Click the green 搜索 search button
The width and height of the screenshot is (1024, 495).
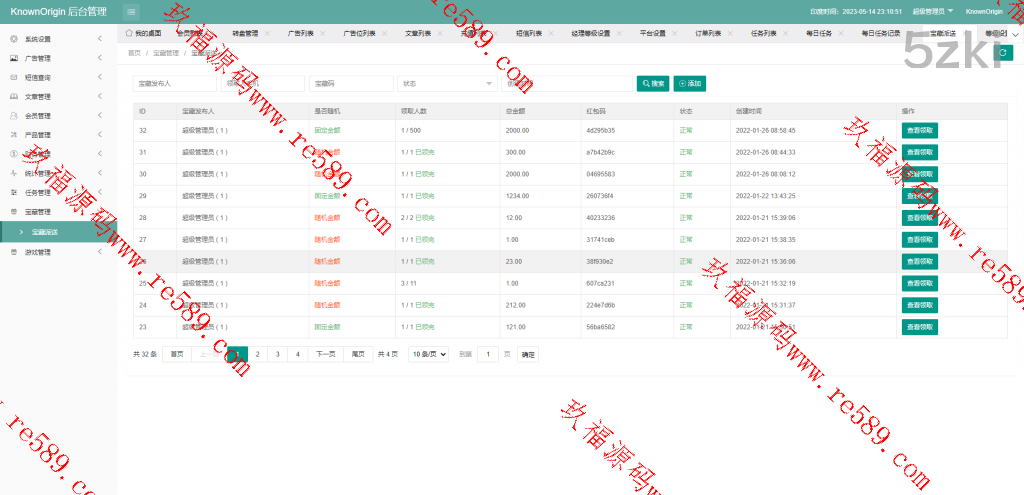[x=652, y=83]
